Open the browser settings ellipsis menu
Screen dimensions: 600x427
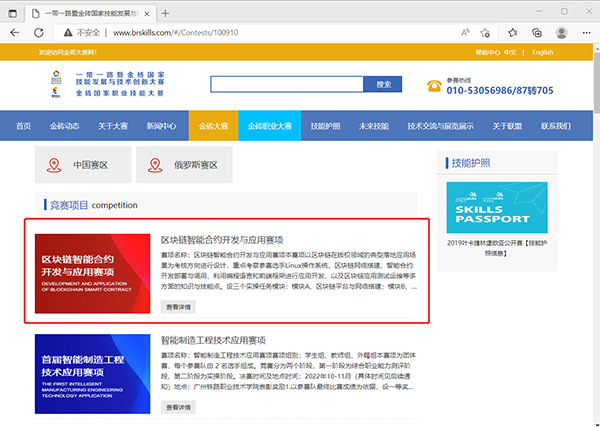click(x=584, y=33)
